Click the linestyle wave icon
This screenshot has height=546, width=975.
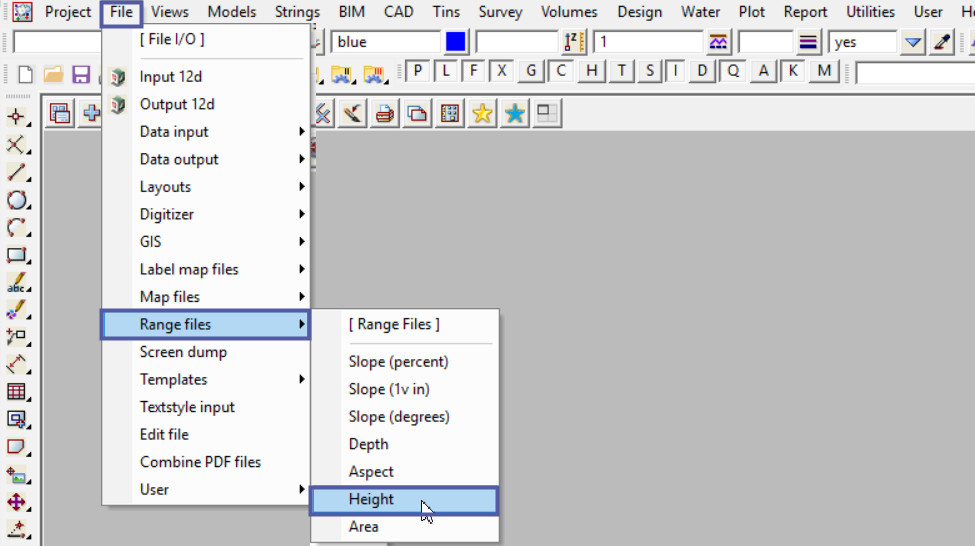pyautogui.click(x=718, y=42)
